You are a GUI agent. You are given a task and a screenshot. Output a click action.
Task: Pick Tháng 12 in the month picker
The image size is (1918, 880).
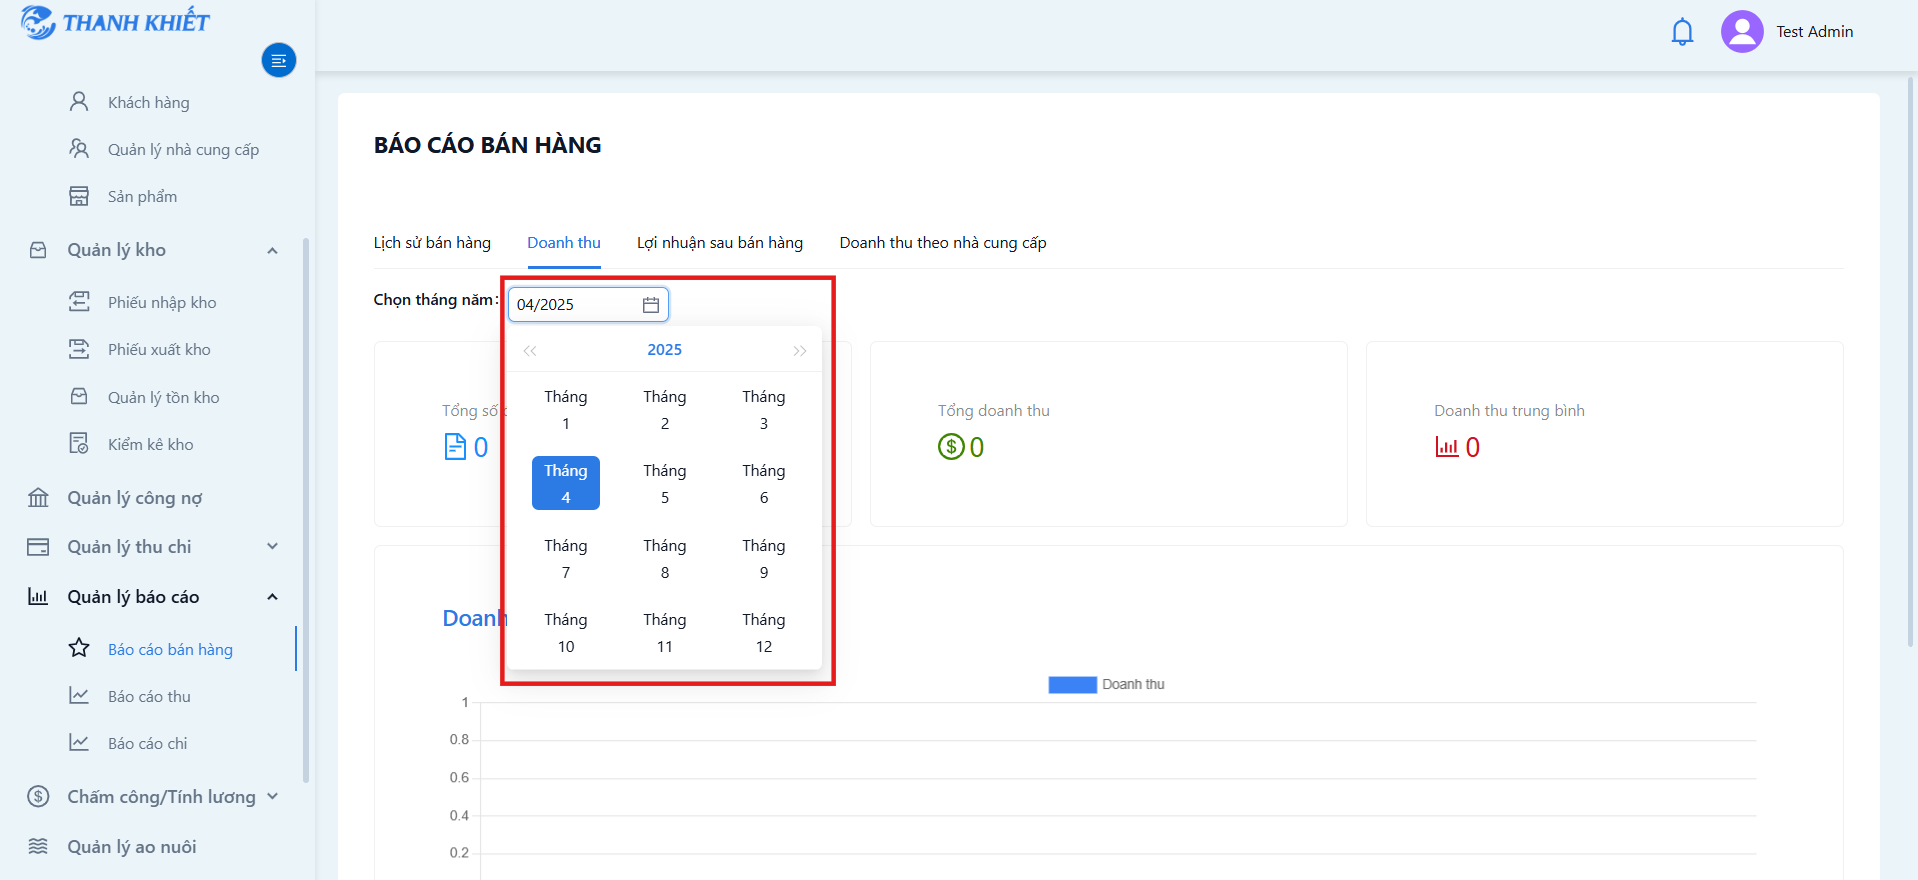764,633
